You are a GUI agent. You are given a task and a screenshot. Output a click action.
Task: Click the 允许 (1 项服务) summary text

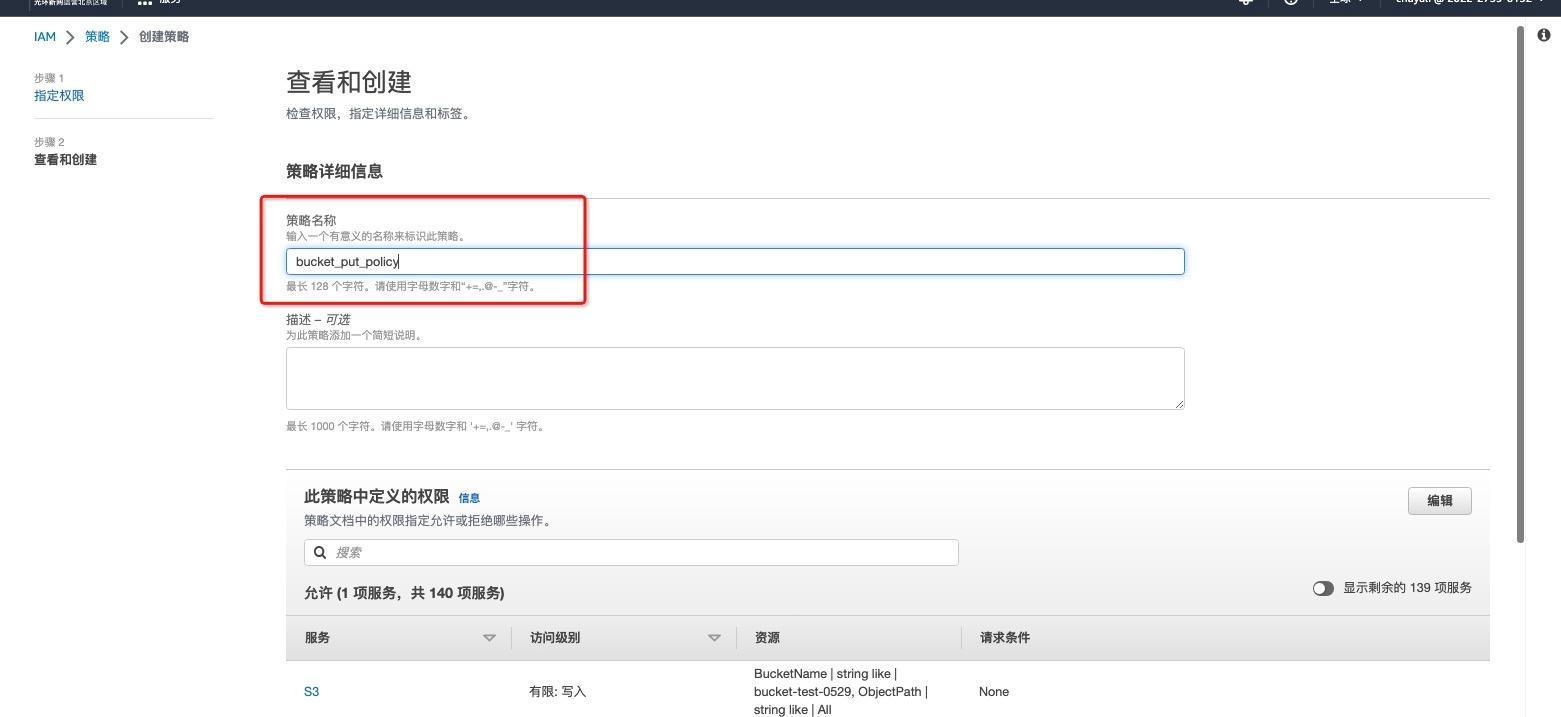404,593
